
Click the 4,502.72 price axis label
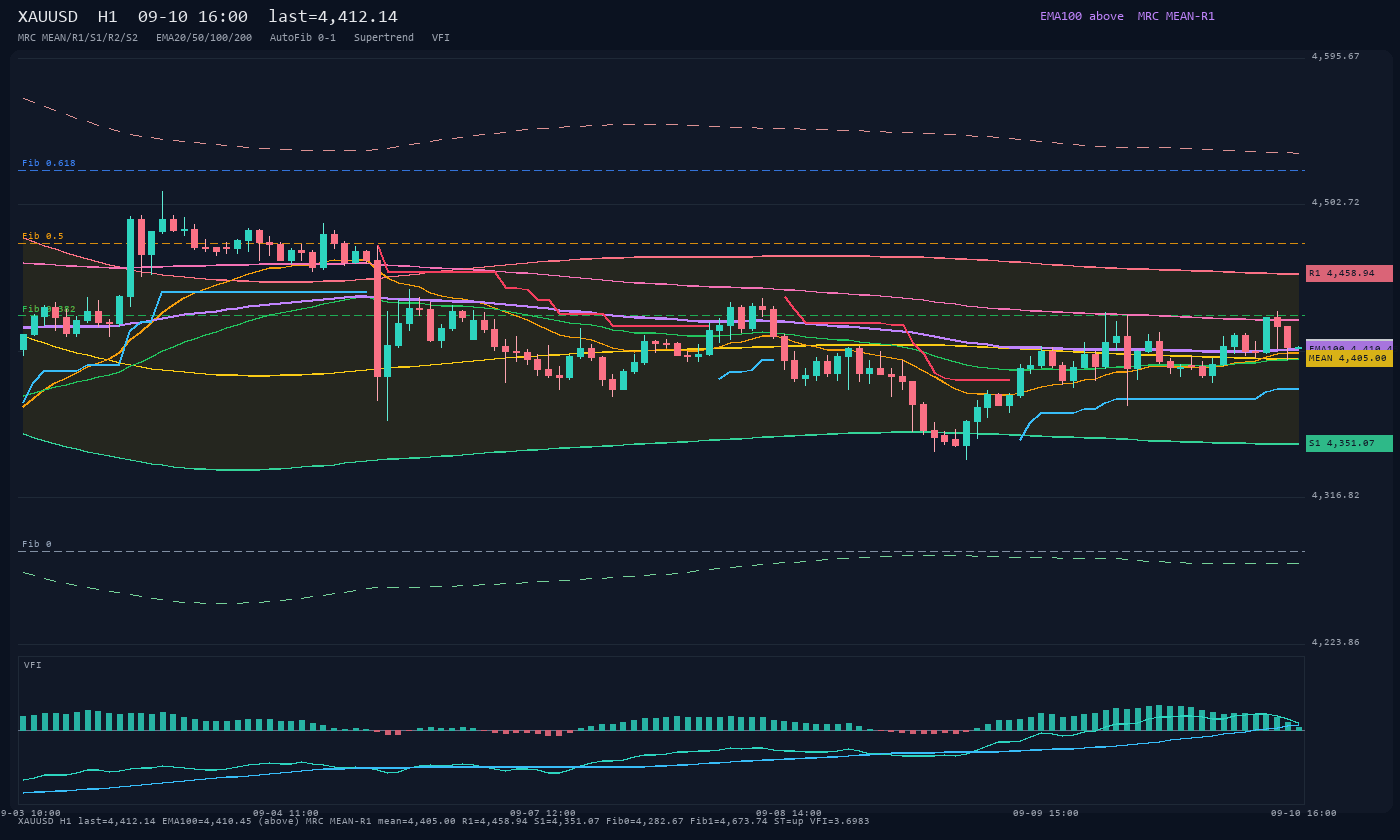(x=1336, y=203)
